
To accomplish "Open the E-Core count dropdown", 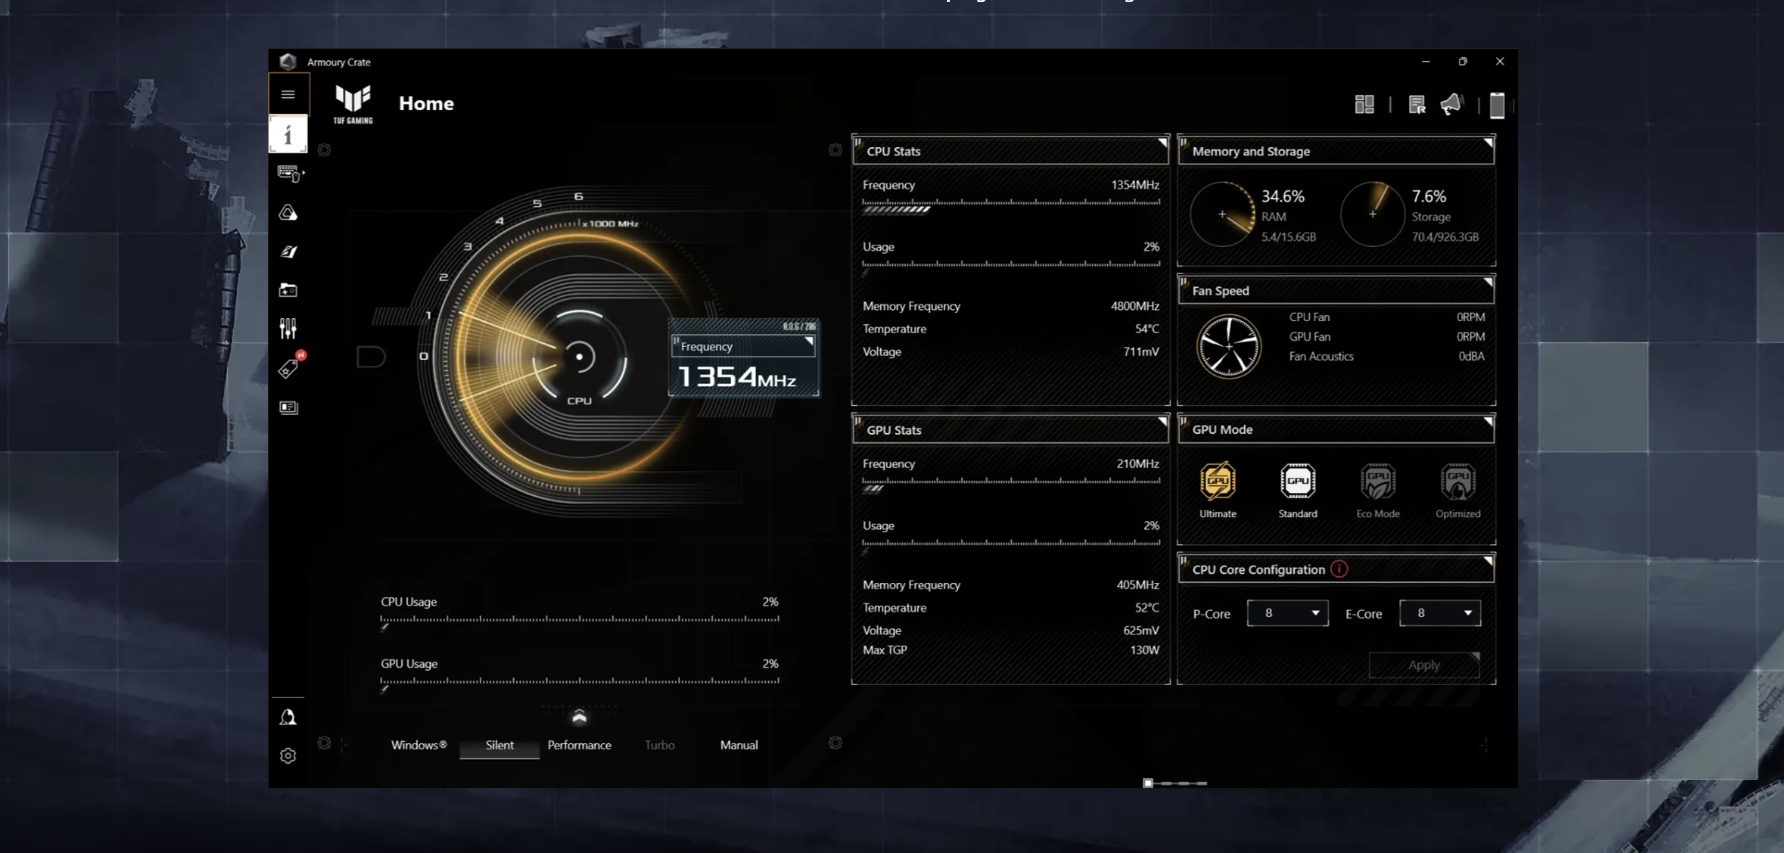I will (1439, 613).
